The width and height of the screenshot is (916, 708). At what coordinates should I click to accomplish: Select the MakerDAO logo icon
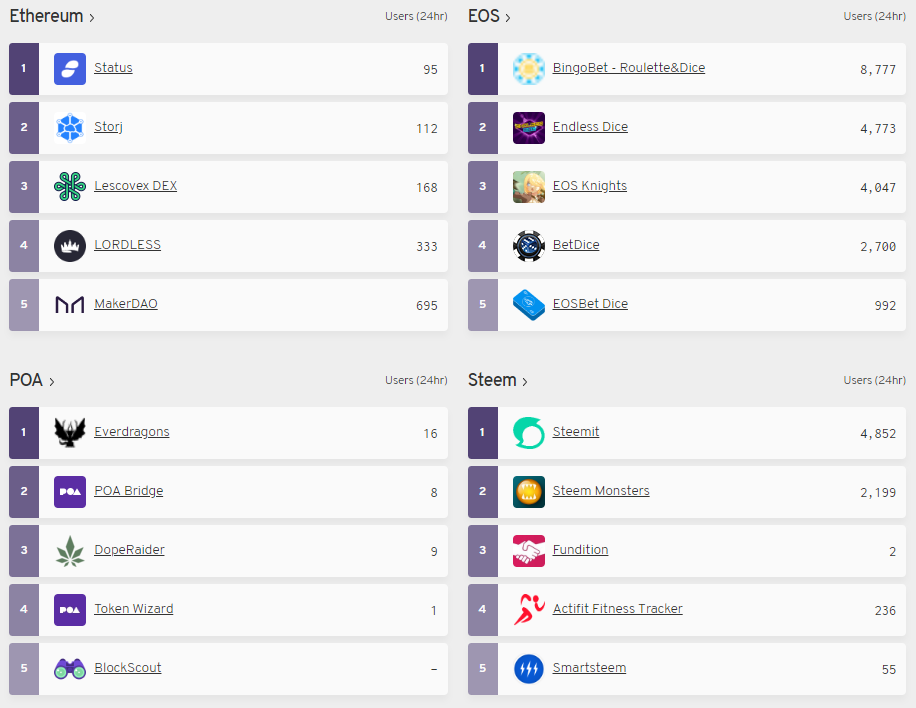tap(68, 304)
